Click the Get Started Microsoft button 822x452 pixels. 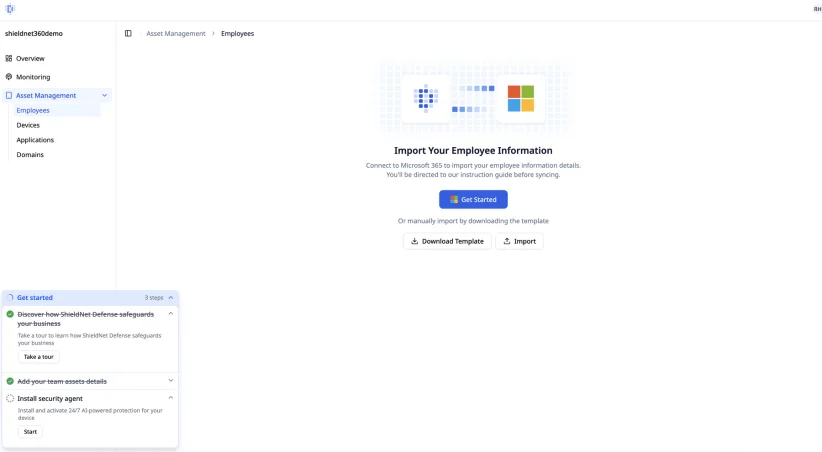473,199
